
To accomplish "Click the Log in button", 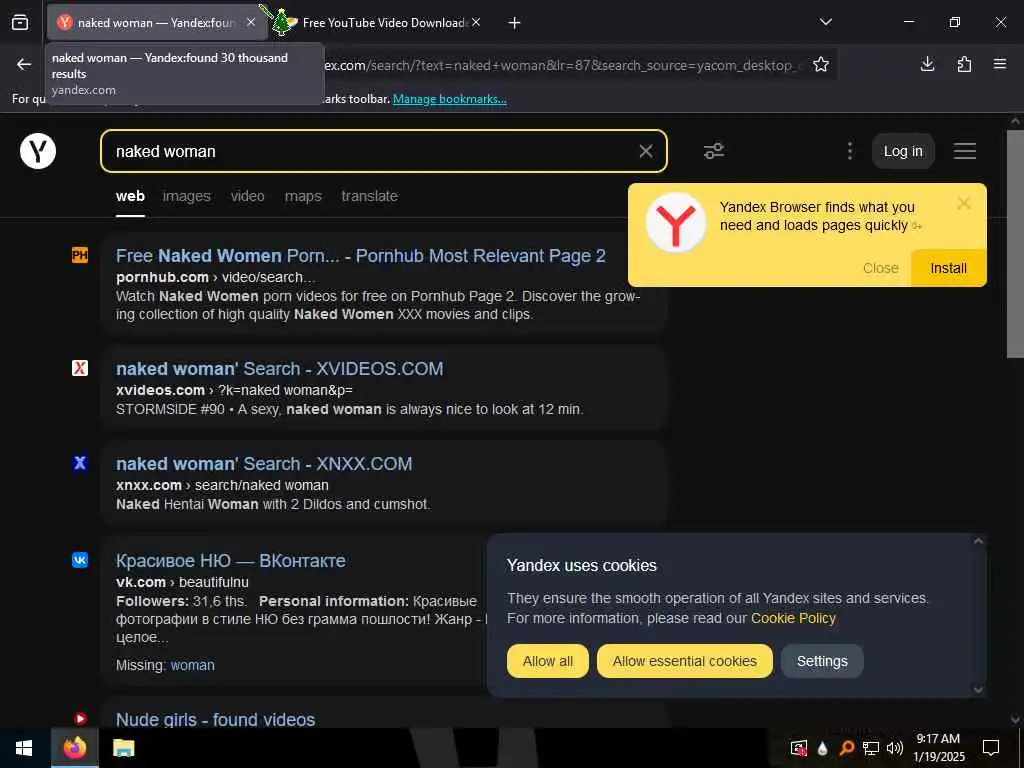I will click(903, 152).
